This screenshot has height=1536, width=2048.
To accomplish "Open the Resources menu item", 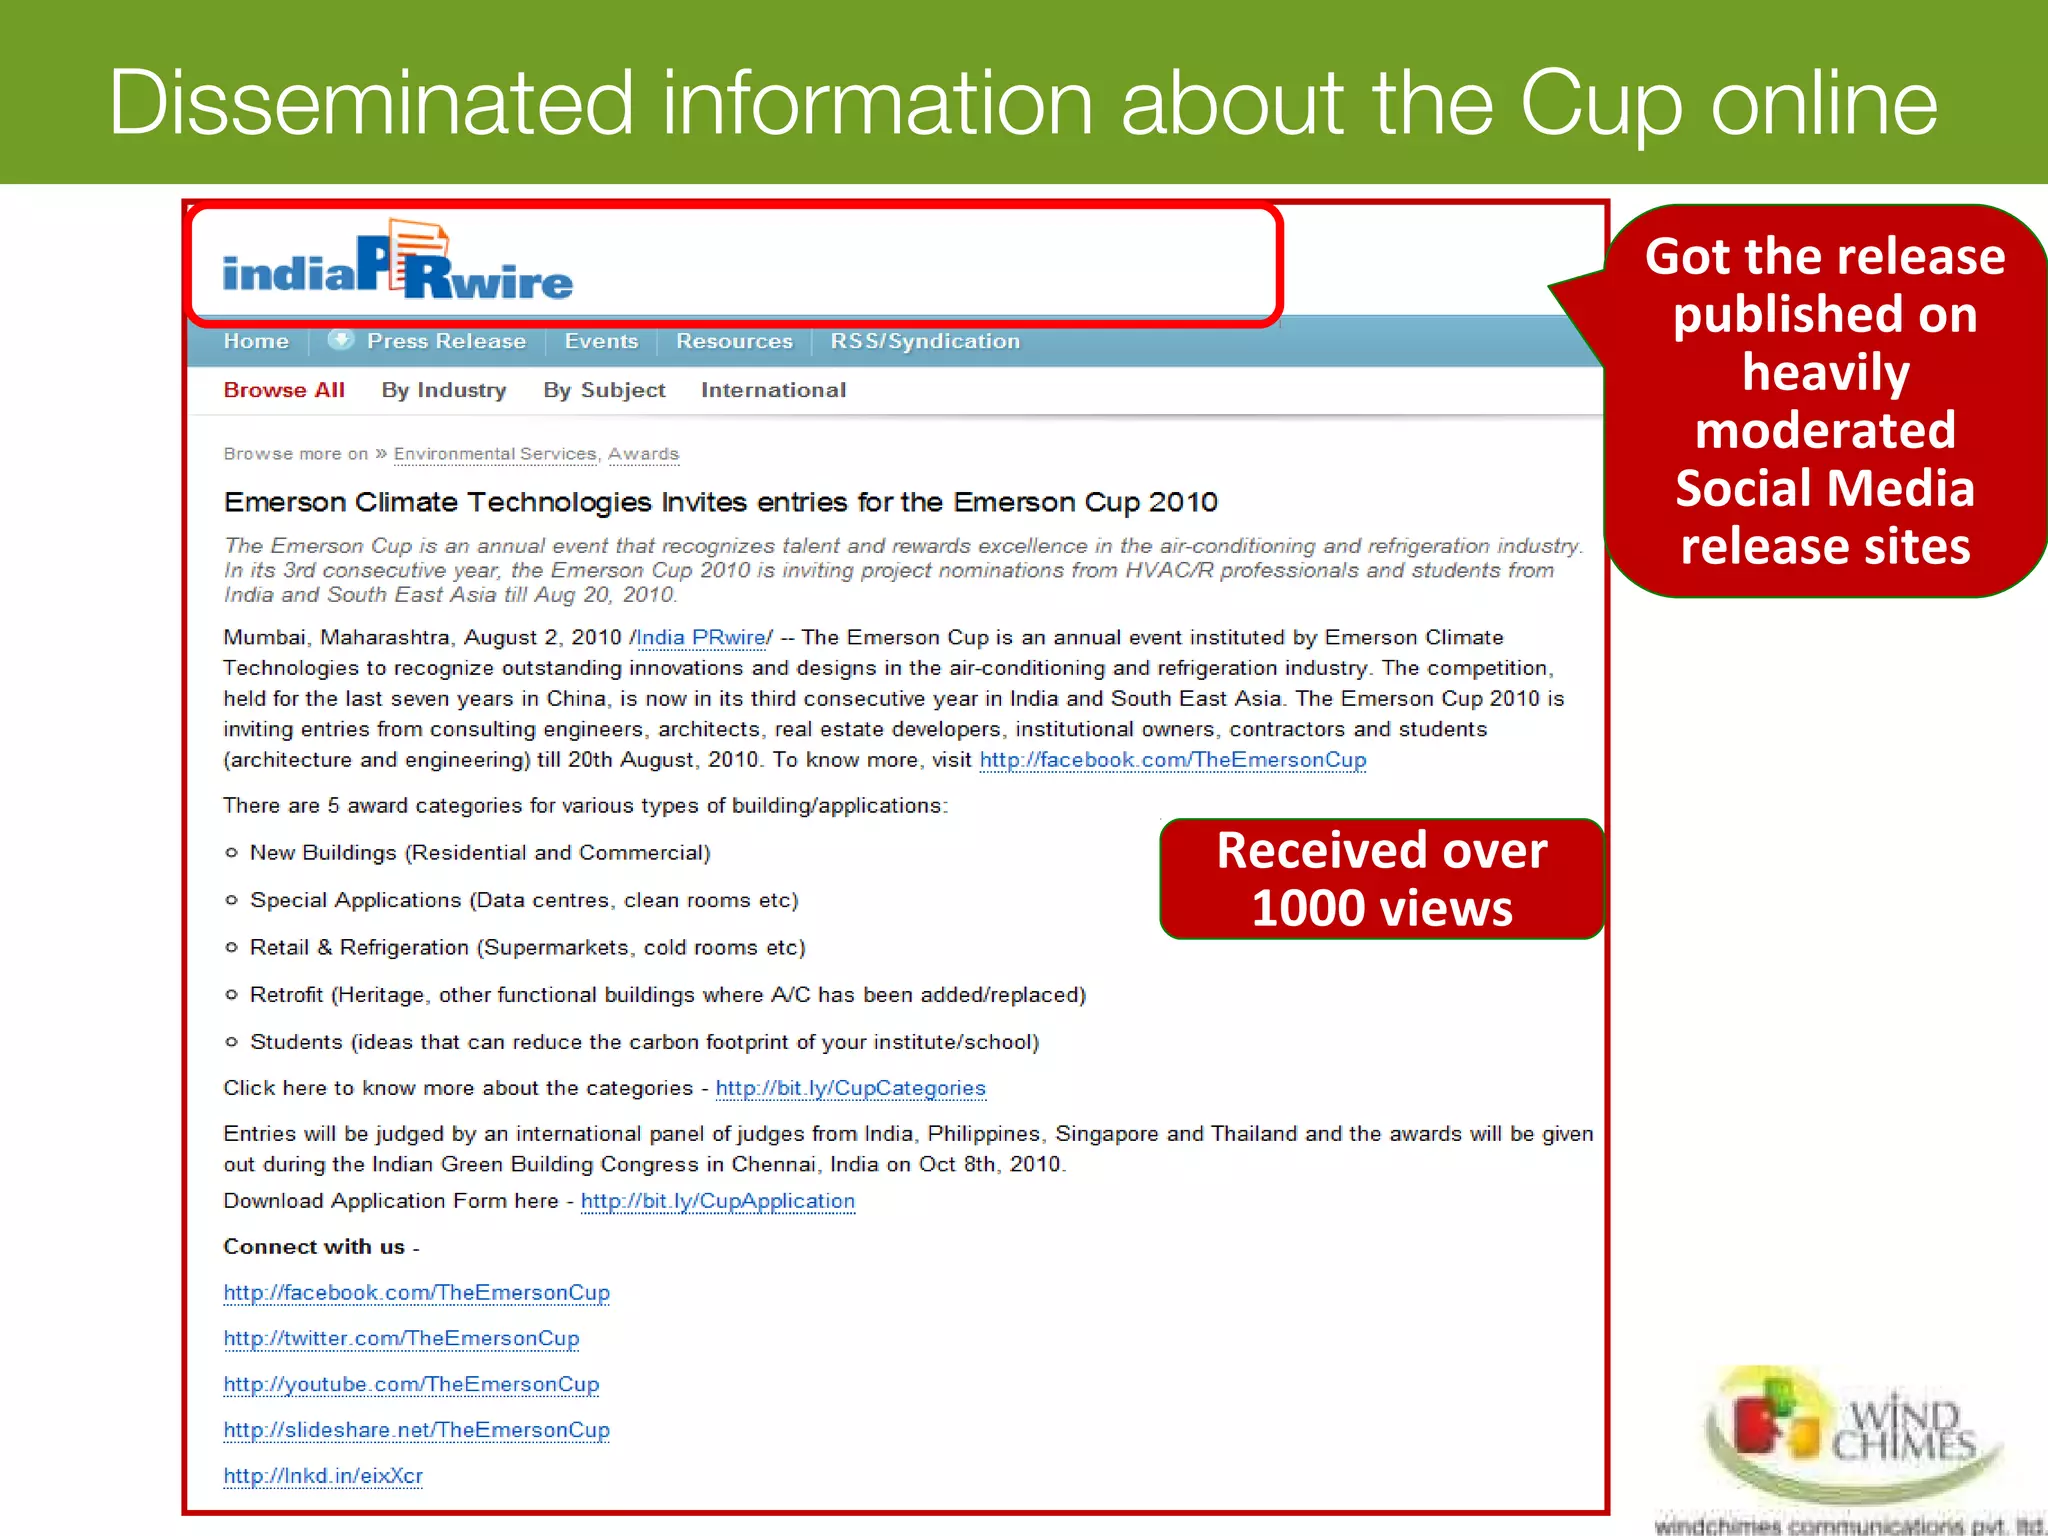I will click(734, 342).
